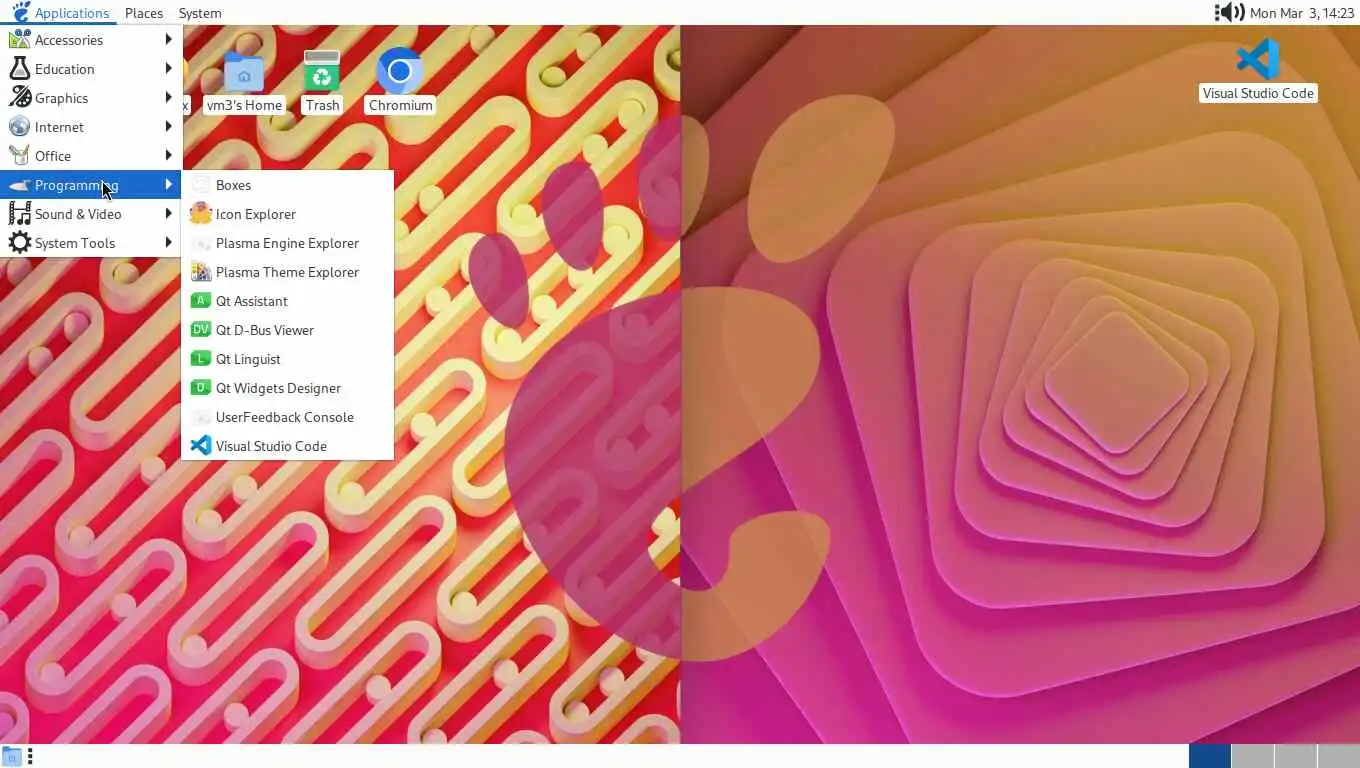The image size is (1360, 768).
Task: Open Boxes from the Programming submenu
Action: 287,185
